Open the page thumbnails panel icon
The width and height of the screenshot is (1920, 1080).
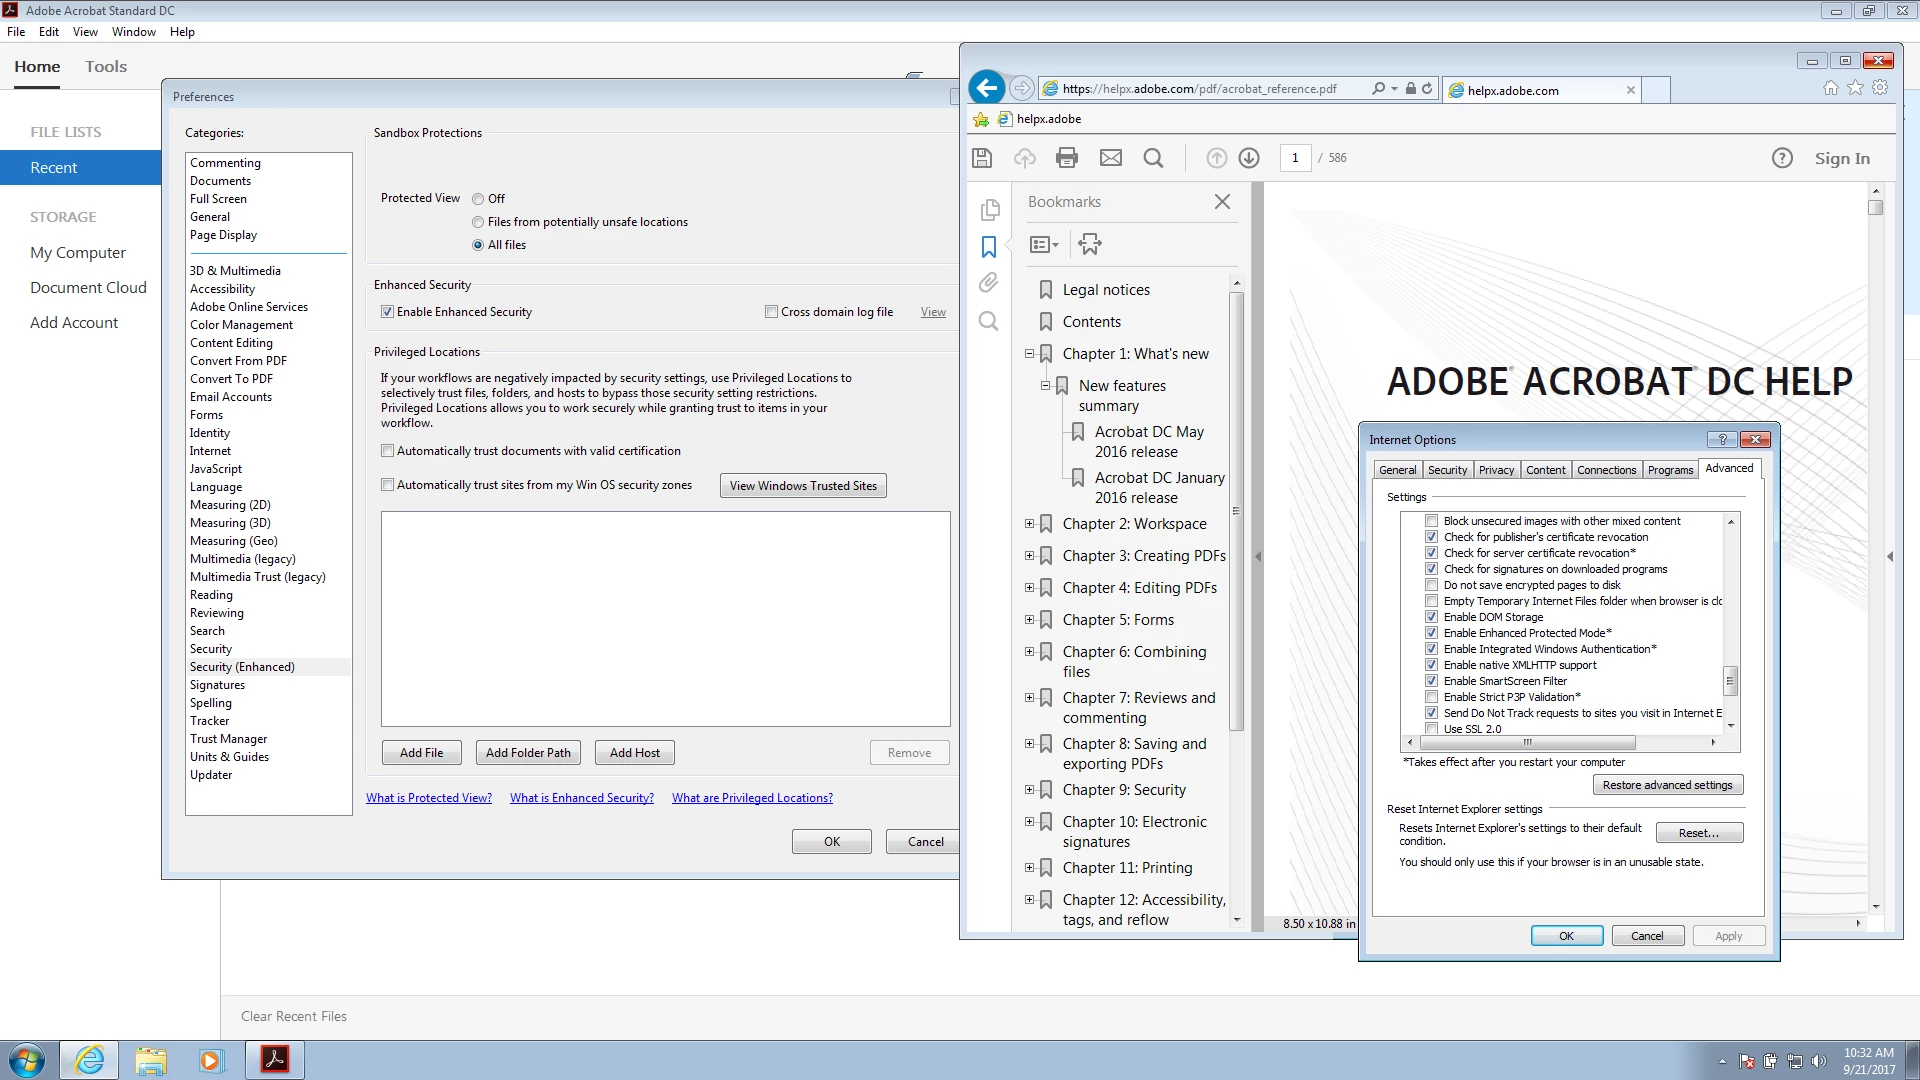(990, 209)
